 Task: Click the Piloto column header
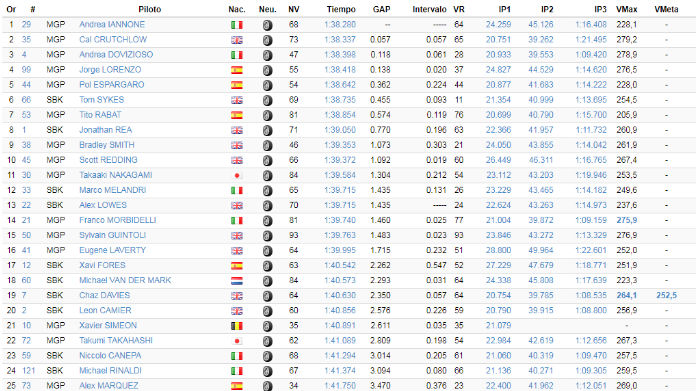[x=150, y=9]
